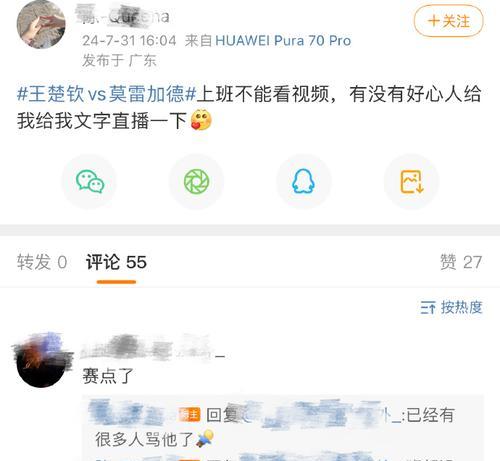Tap the first commenter's blurred username

coord(153,348)
